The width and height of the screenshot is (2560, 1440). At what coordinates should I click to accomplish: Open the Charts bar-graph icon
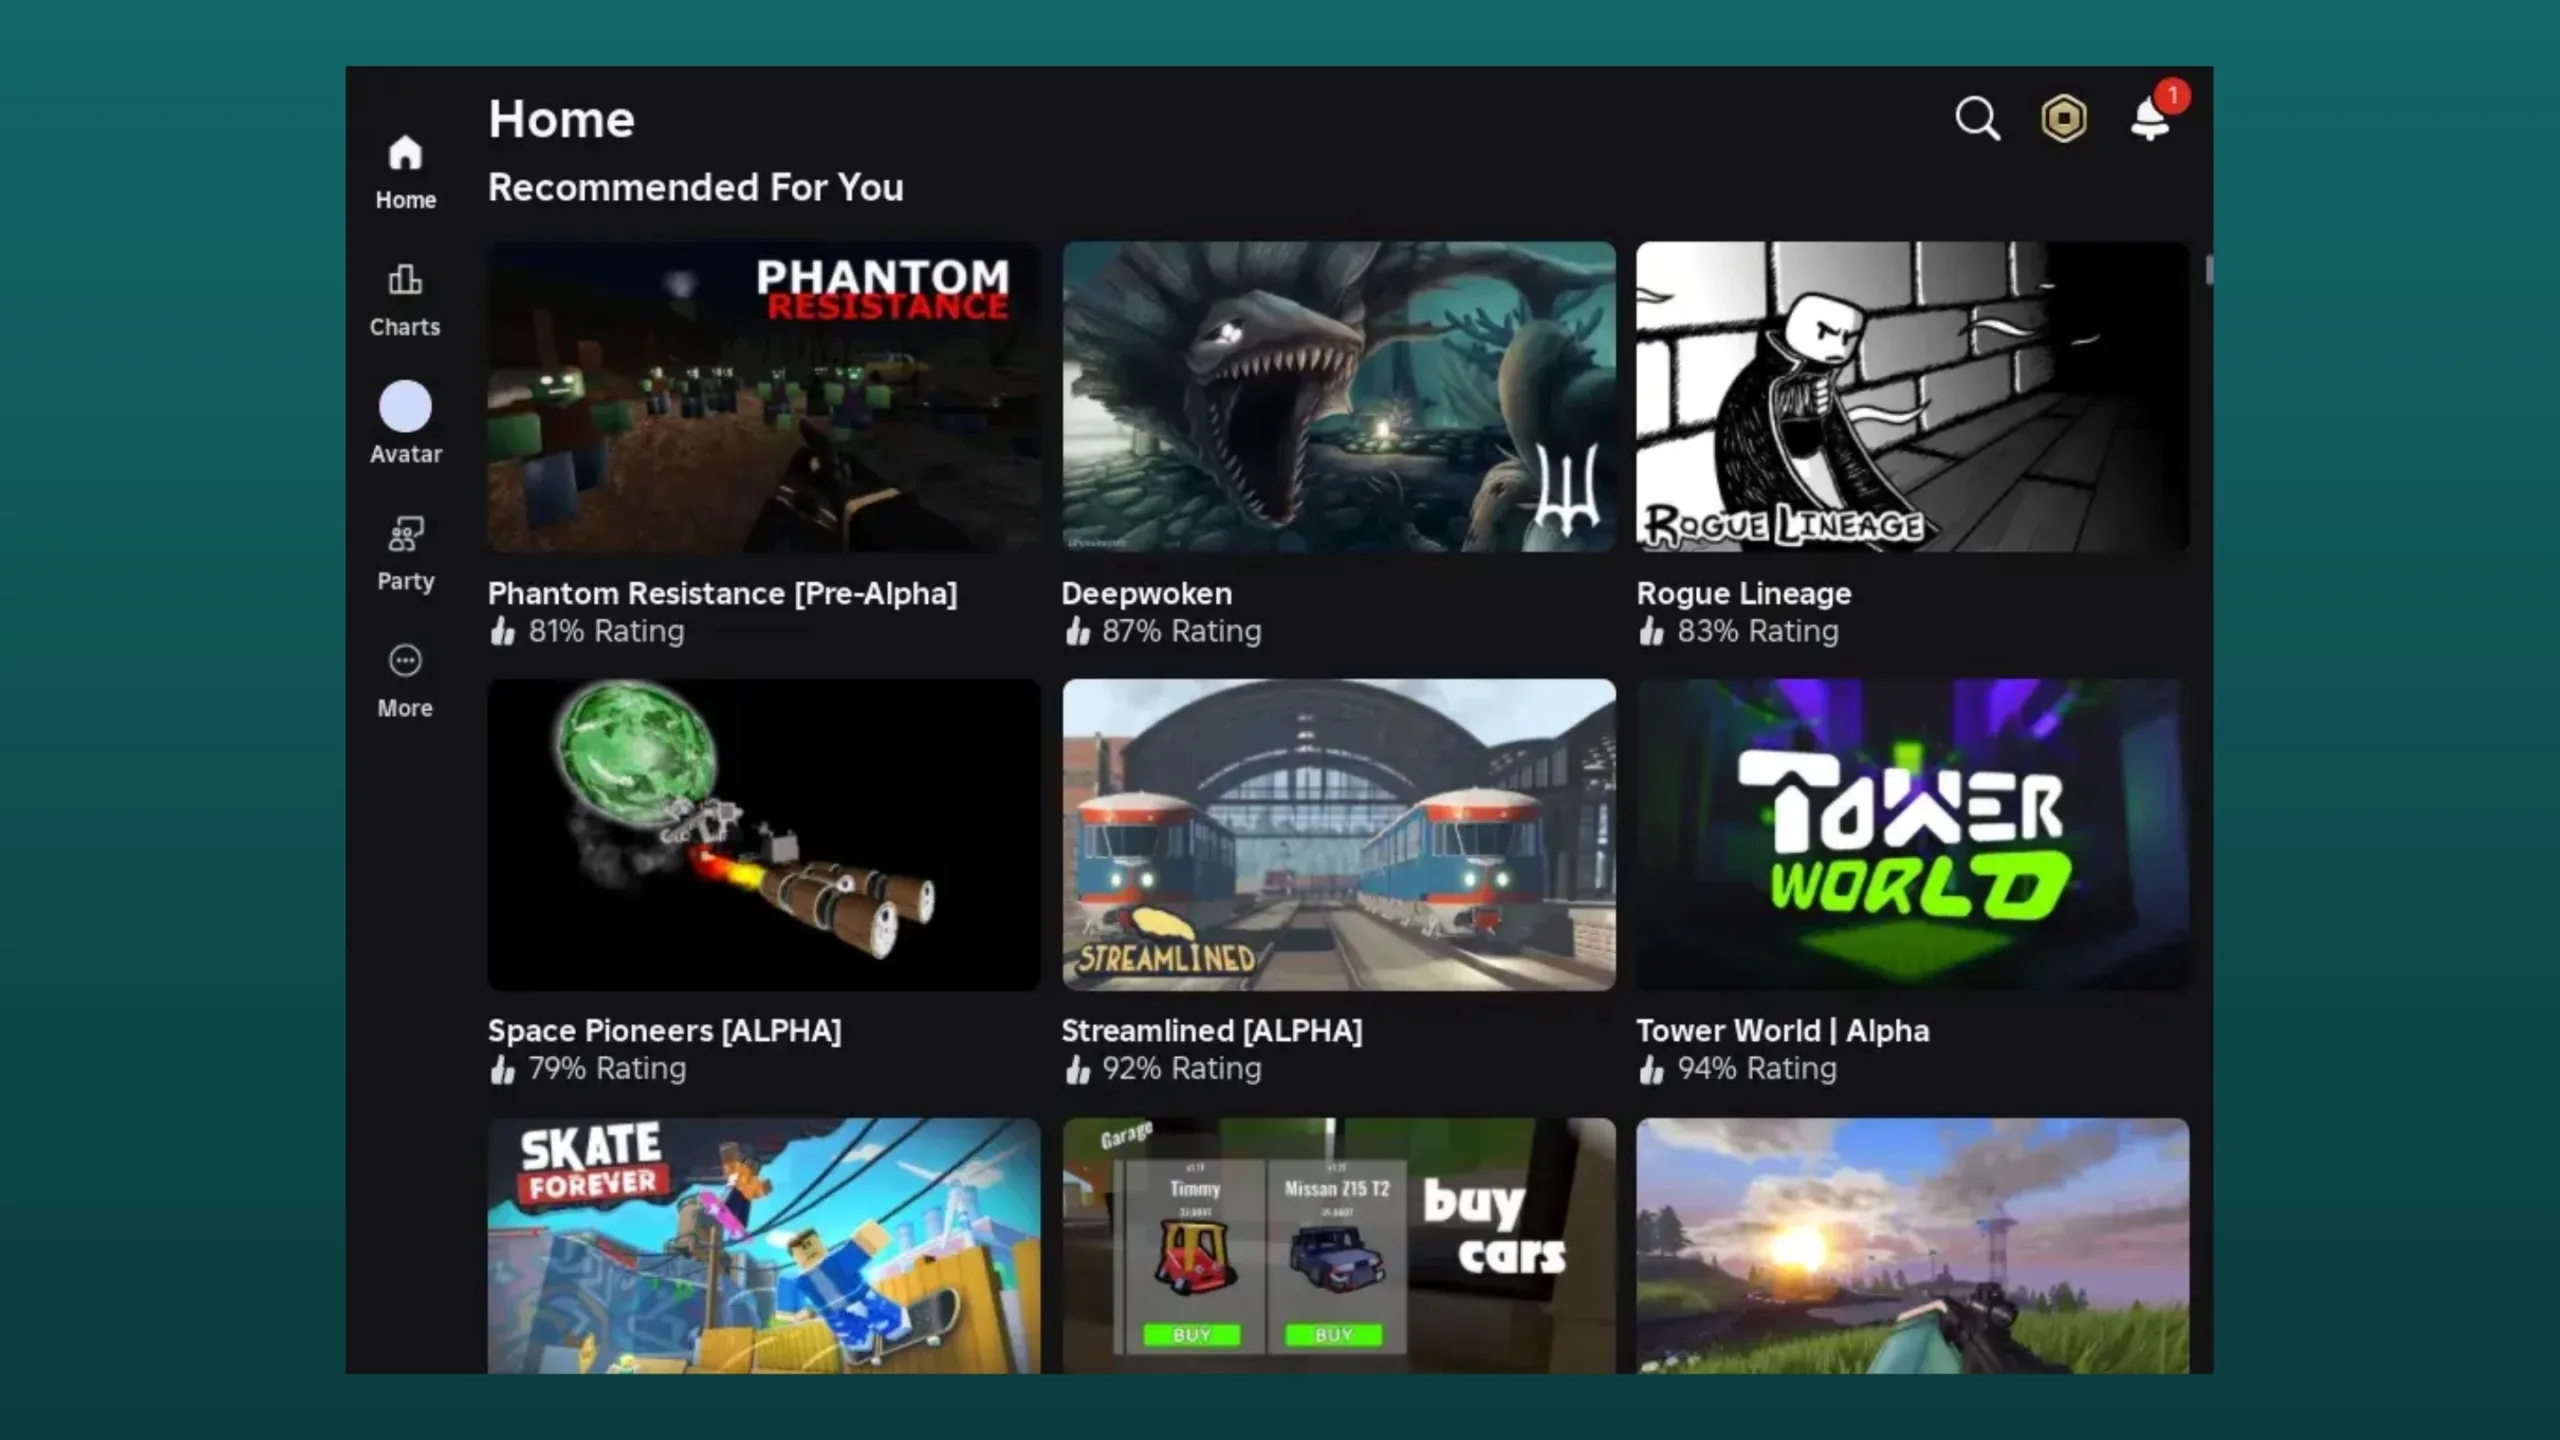405,279
